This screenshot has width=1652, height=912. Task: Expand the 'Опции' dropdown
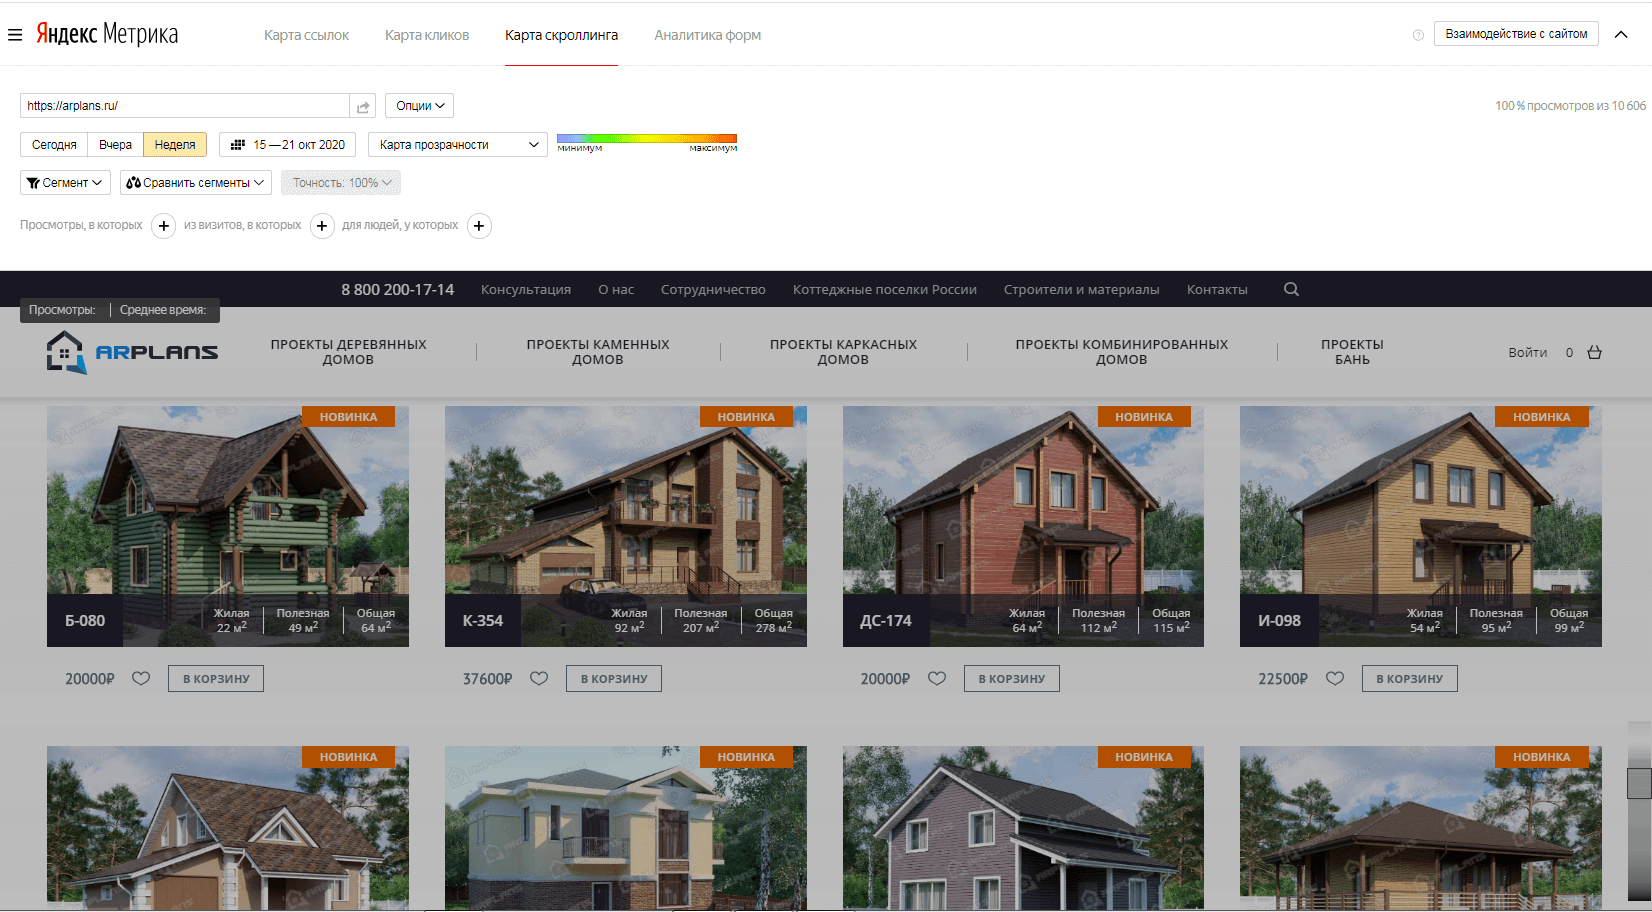(x=419, y=106)
